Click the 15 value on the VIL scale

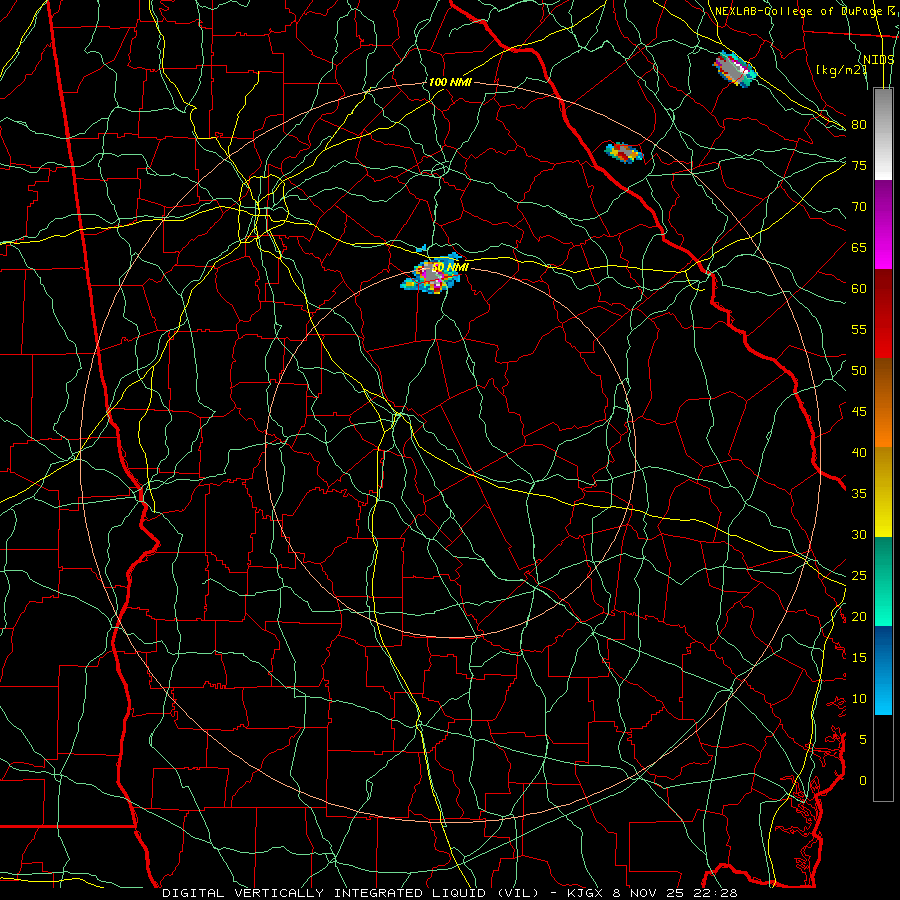[859, 657]
